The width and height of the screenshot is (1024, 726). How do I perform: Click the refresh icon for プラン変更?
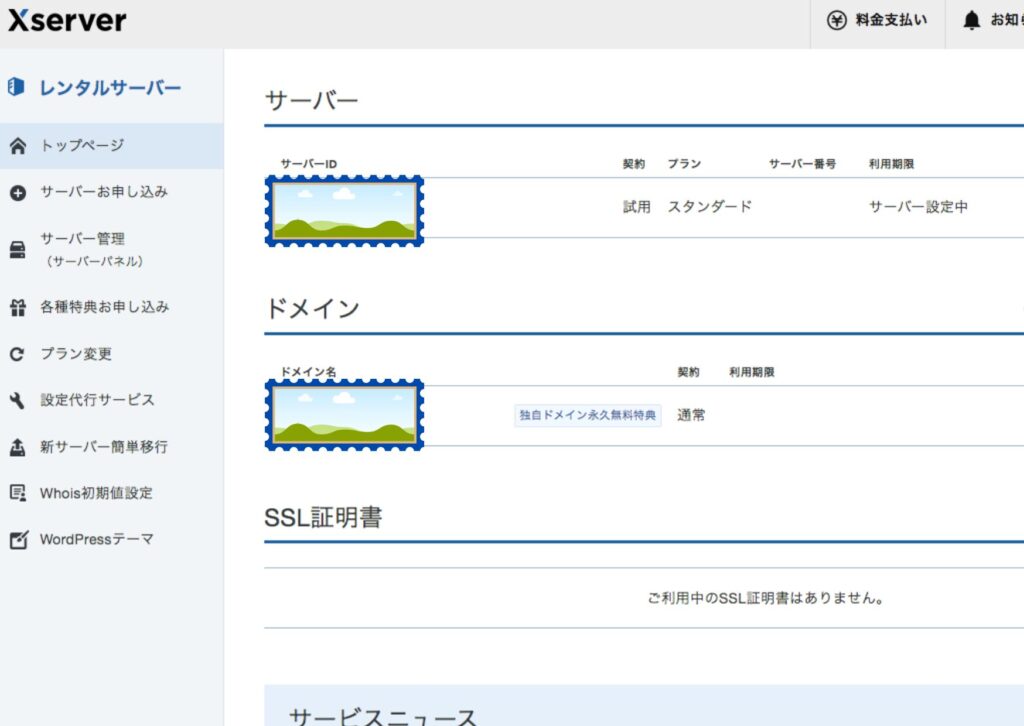point(18,354)
